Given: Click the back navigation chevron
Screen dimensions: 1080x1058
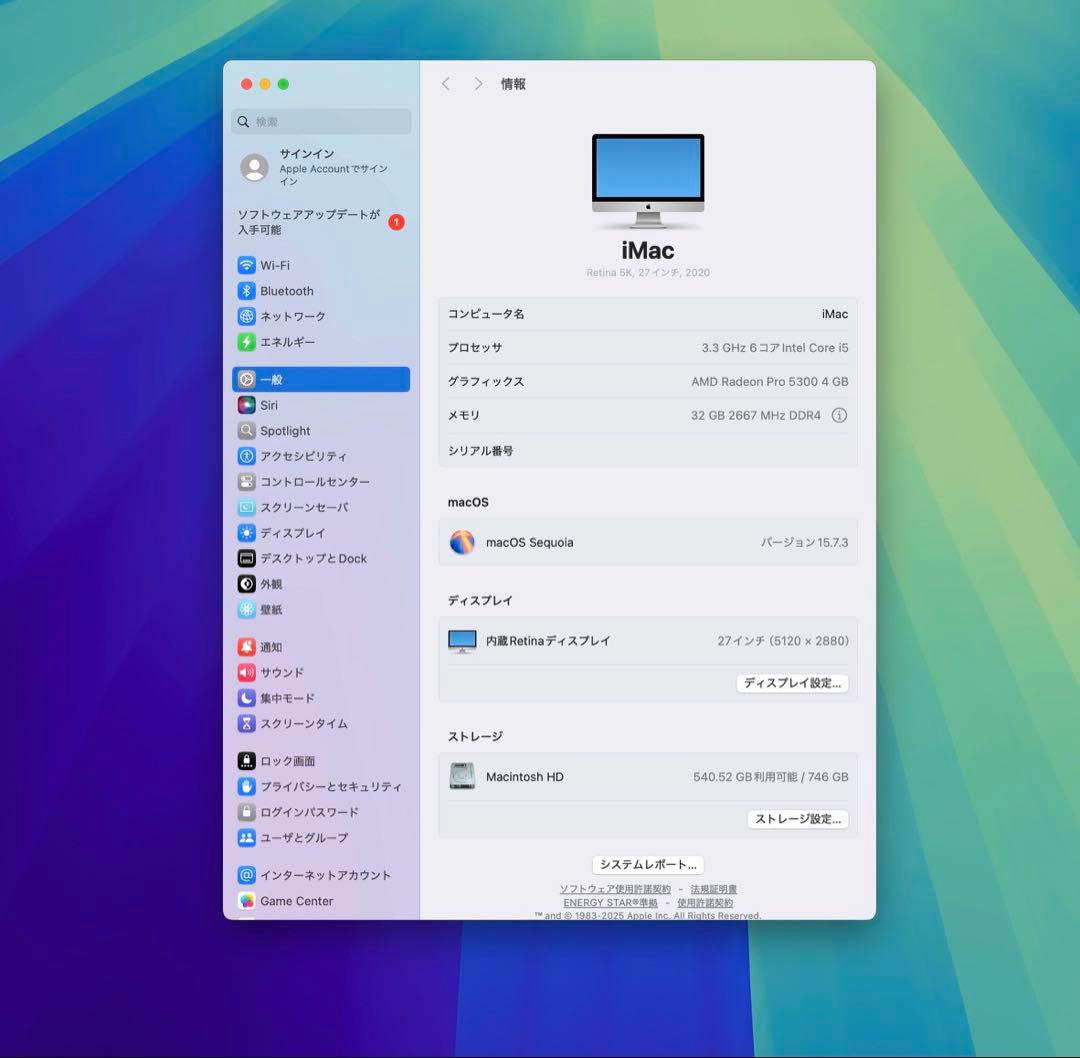Looking at the screenshot, I should [x=446, y=84].
